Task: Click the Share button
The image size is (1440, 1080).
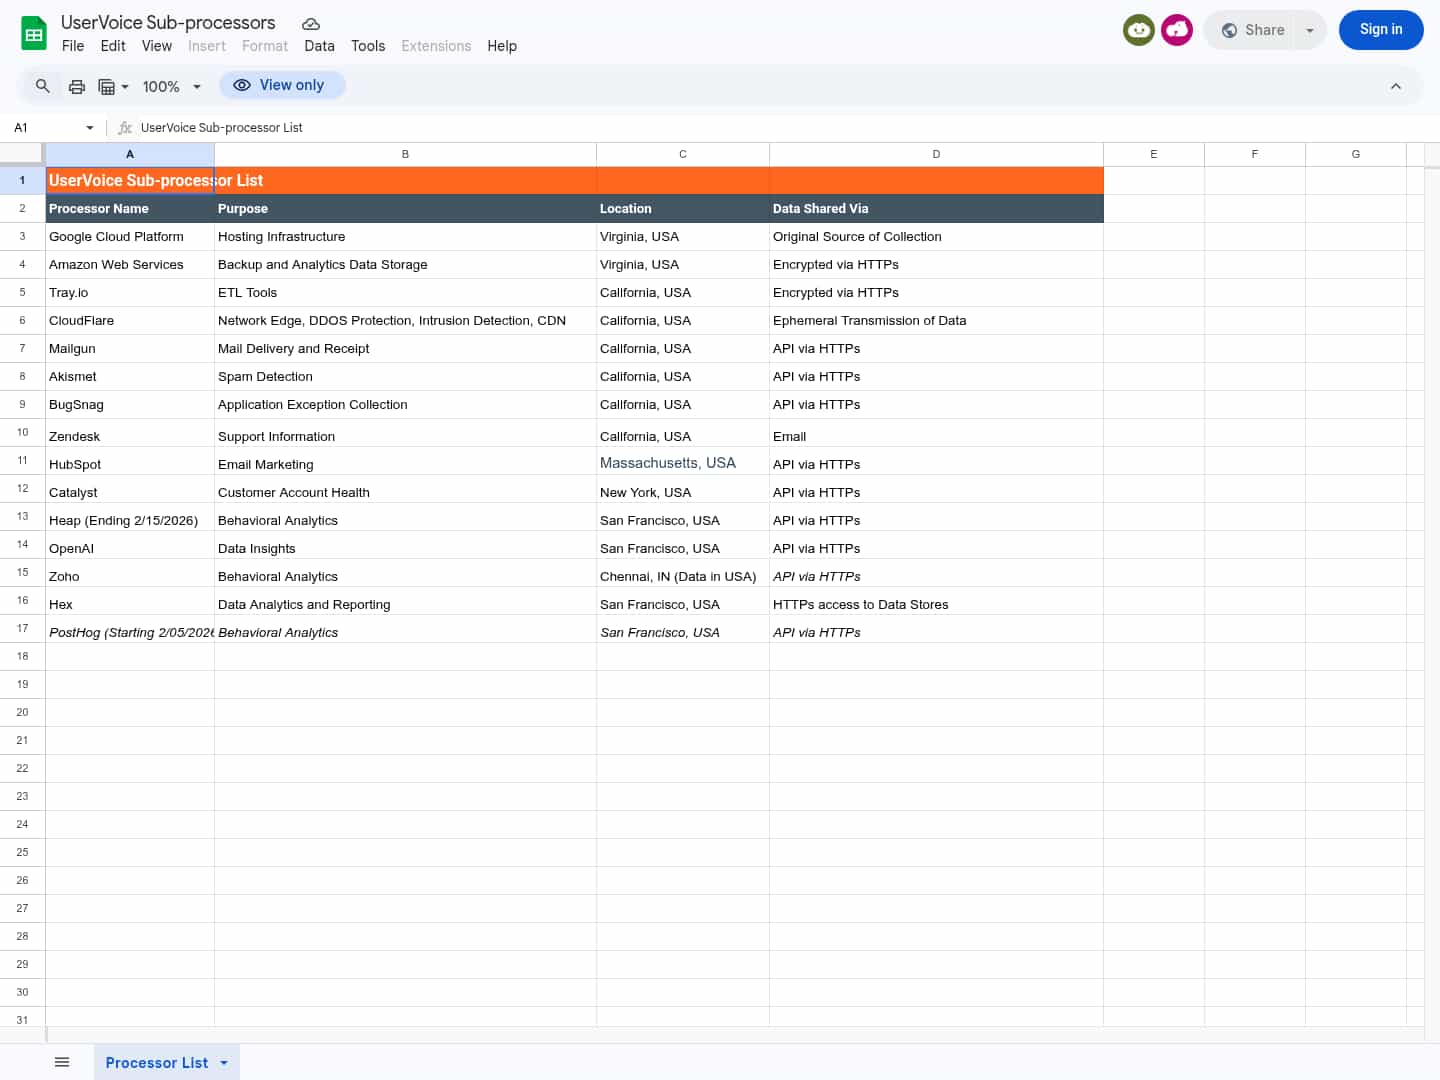Action: [x=1253, y=30]
